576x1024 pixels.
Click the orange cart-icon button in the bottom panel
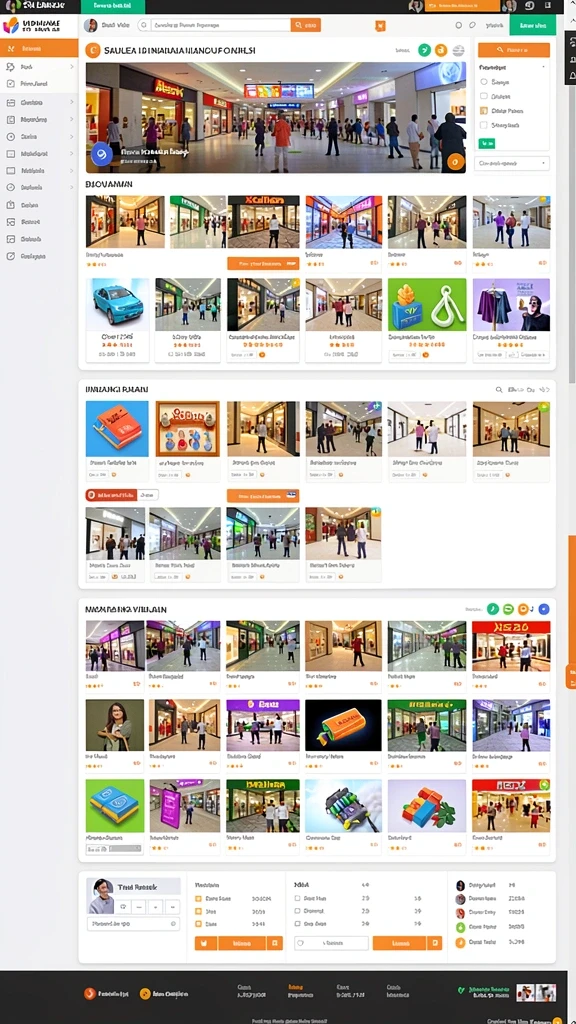tap(206, 943)
